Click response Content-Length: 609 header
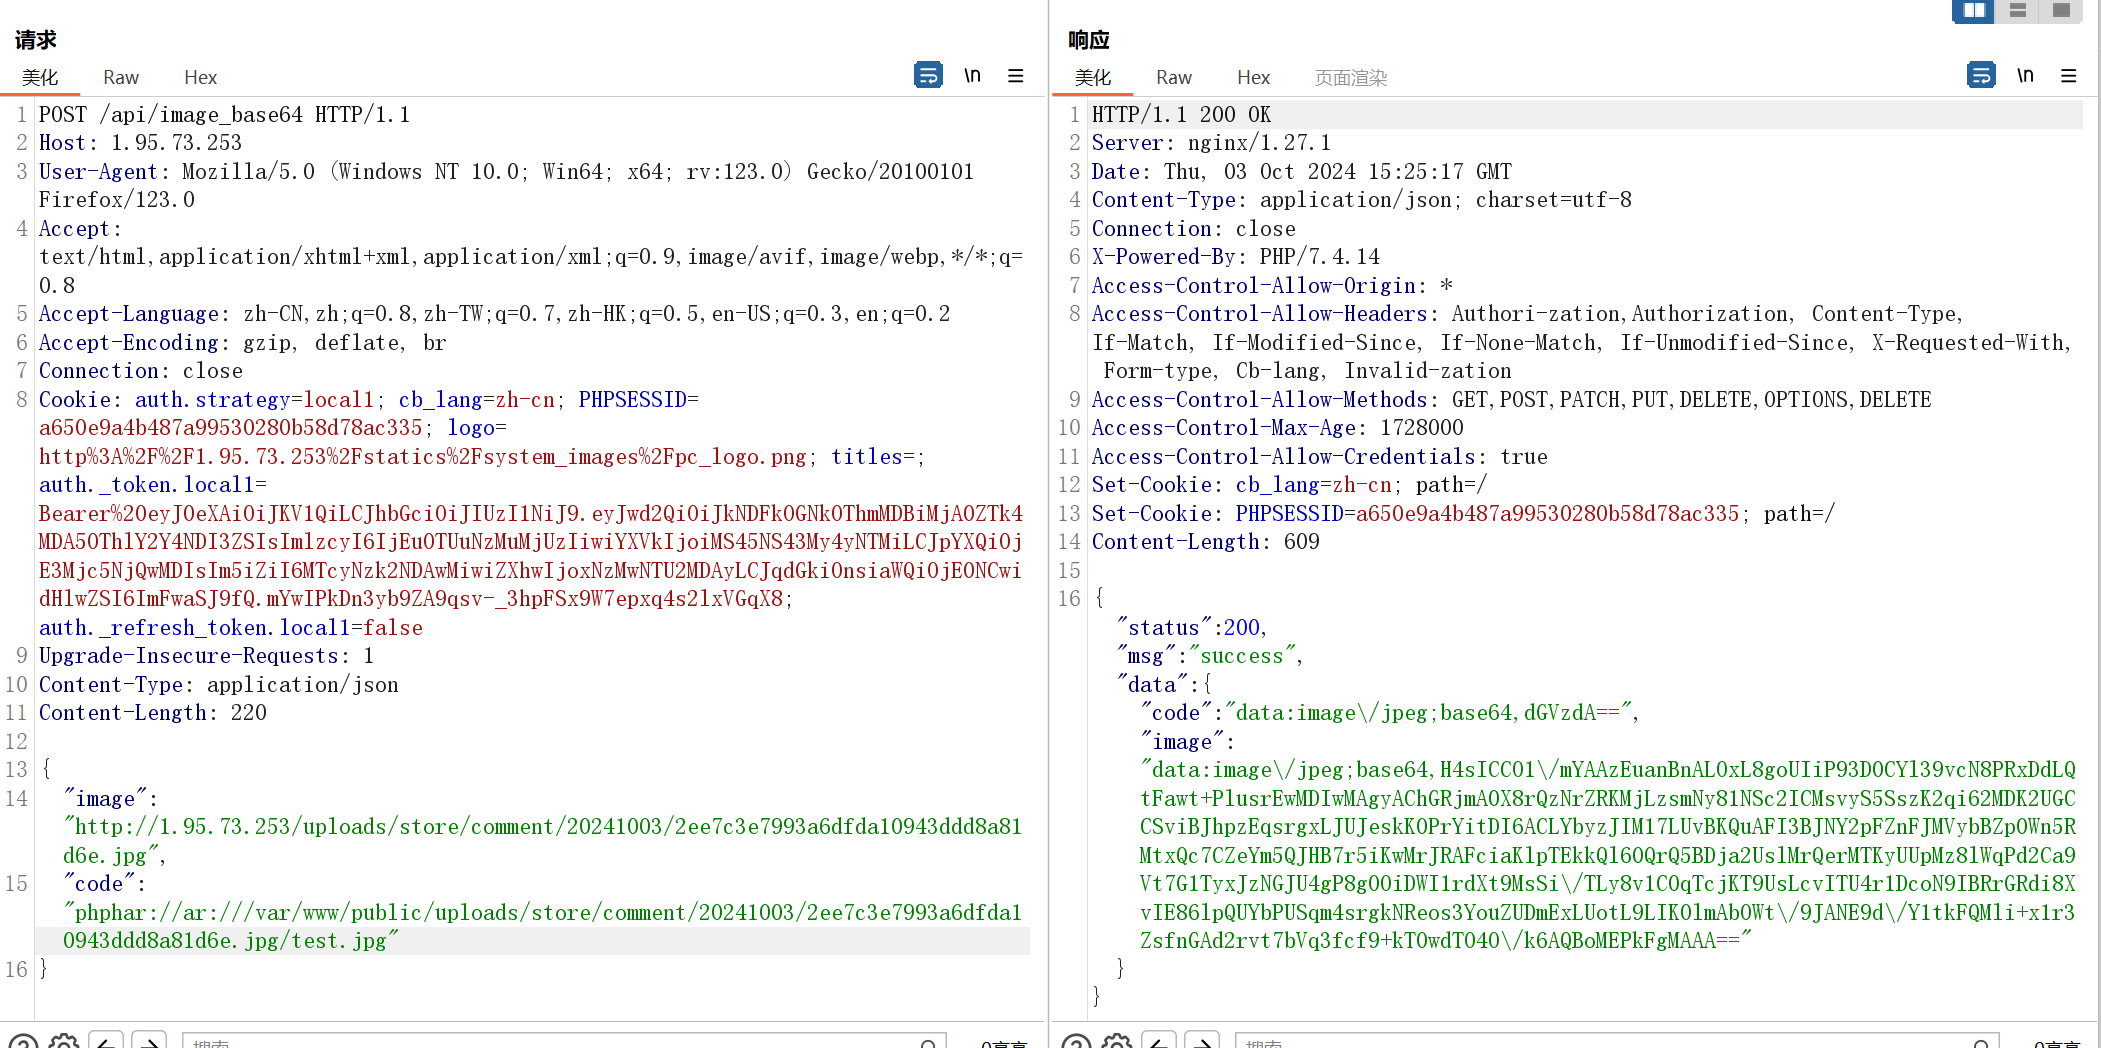The height and width of the screenshot is (1048, 2101). pos(1206,542)
